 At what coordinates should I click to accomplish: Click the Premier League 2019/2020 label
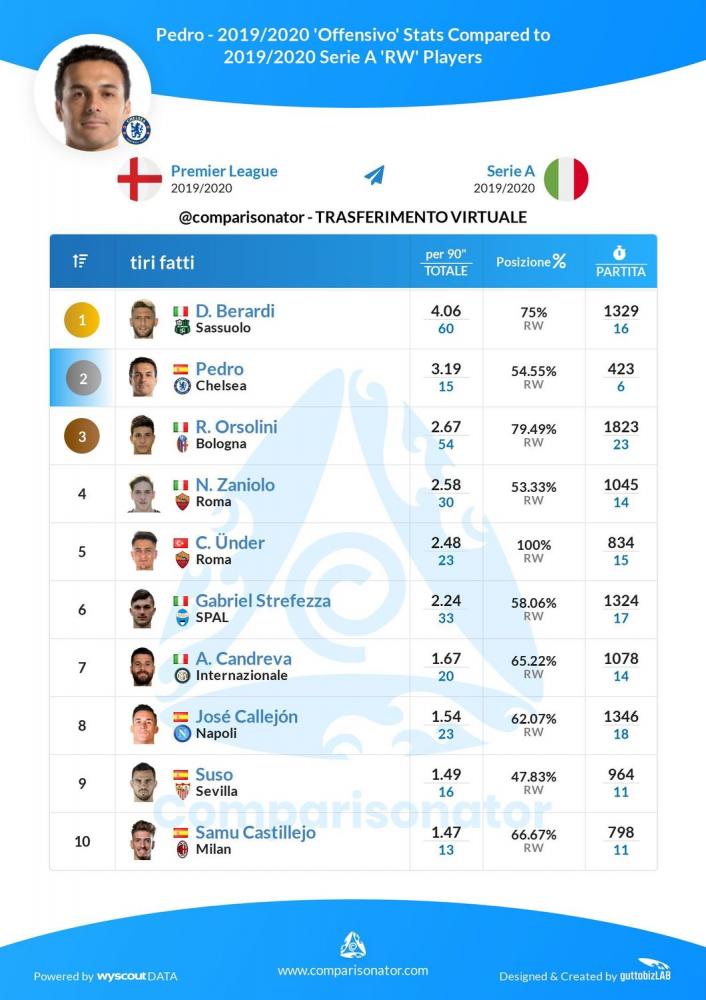tap(224, 179)
